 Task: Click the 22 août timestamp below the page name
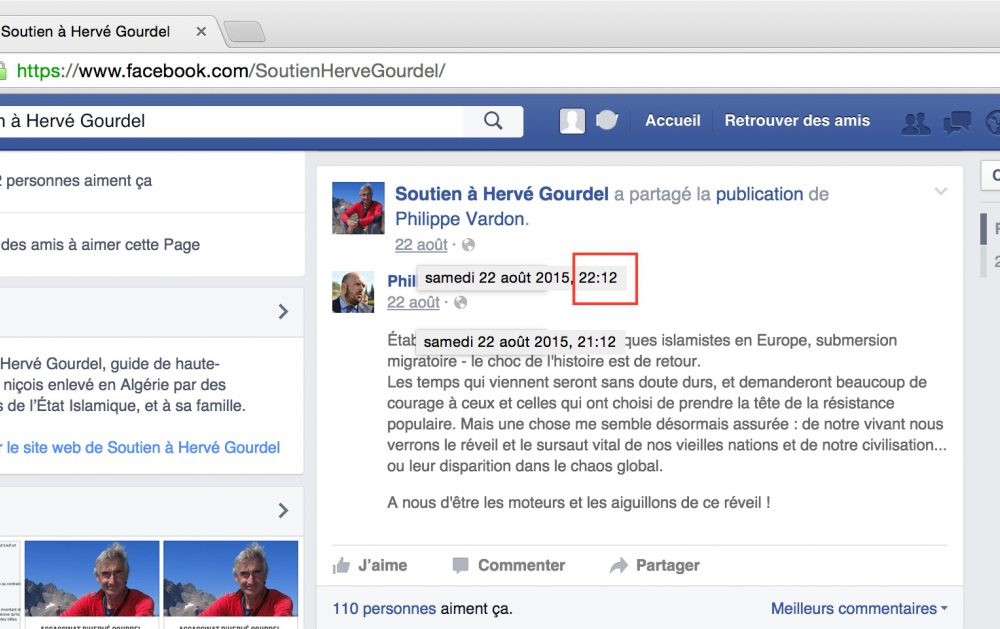tap(421, 245)
